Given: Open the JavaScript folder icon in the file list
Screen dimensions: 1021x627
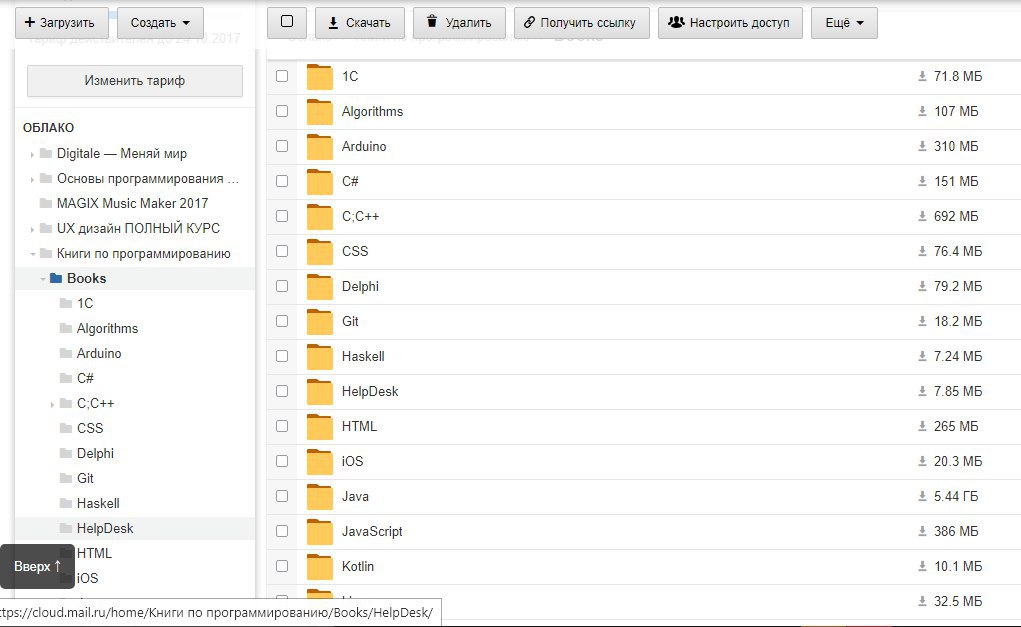Looking at the screenshot, I should [x=320, y=532].
